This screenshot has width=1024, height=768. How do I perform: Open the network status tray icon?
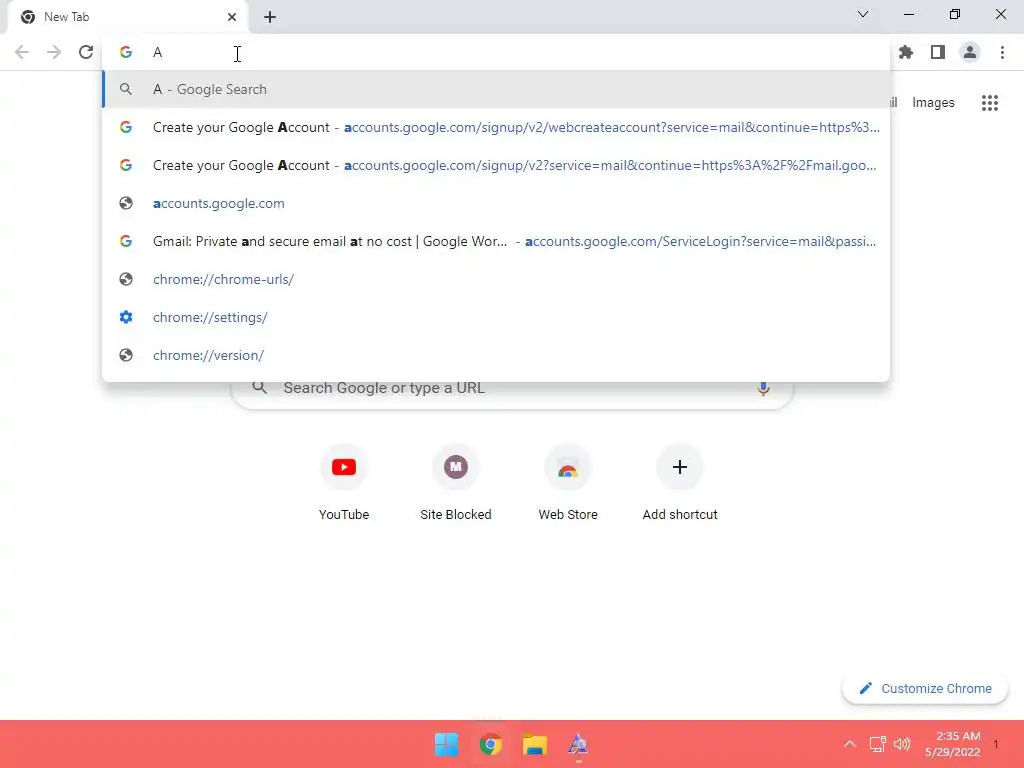(877, 744)
